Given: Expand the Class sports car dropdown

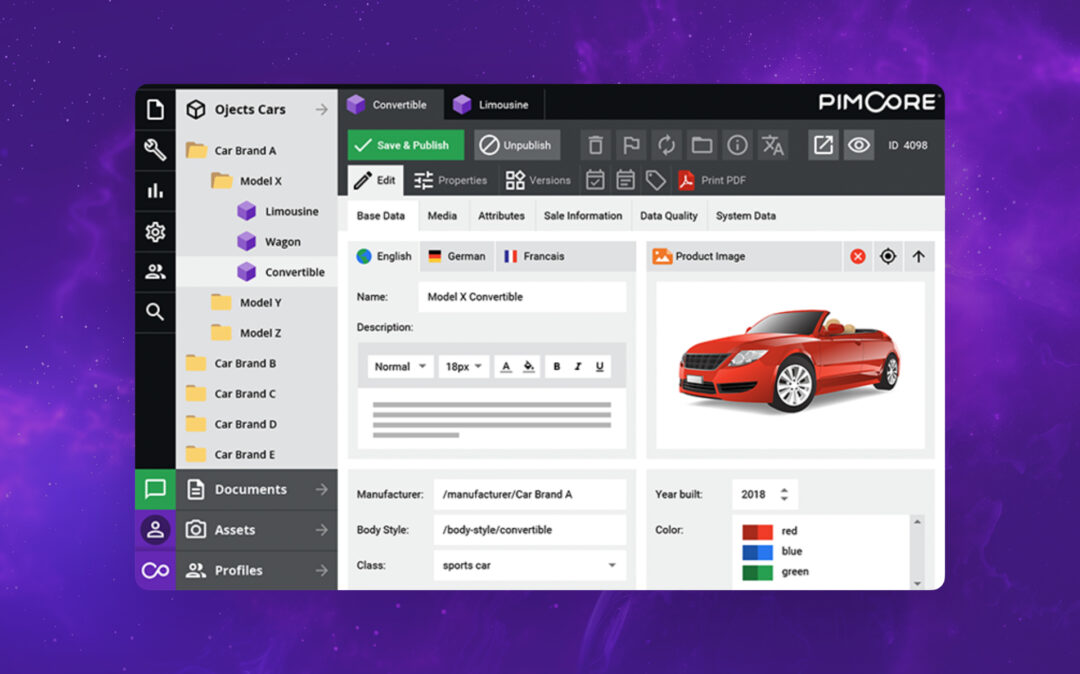Looking at the screenshot, I should pyautogui.click(x=612, y=565).
